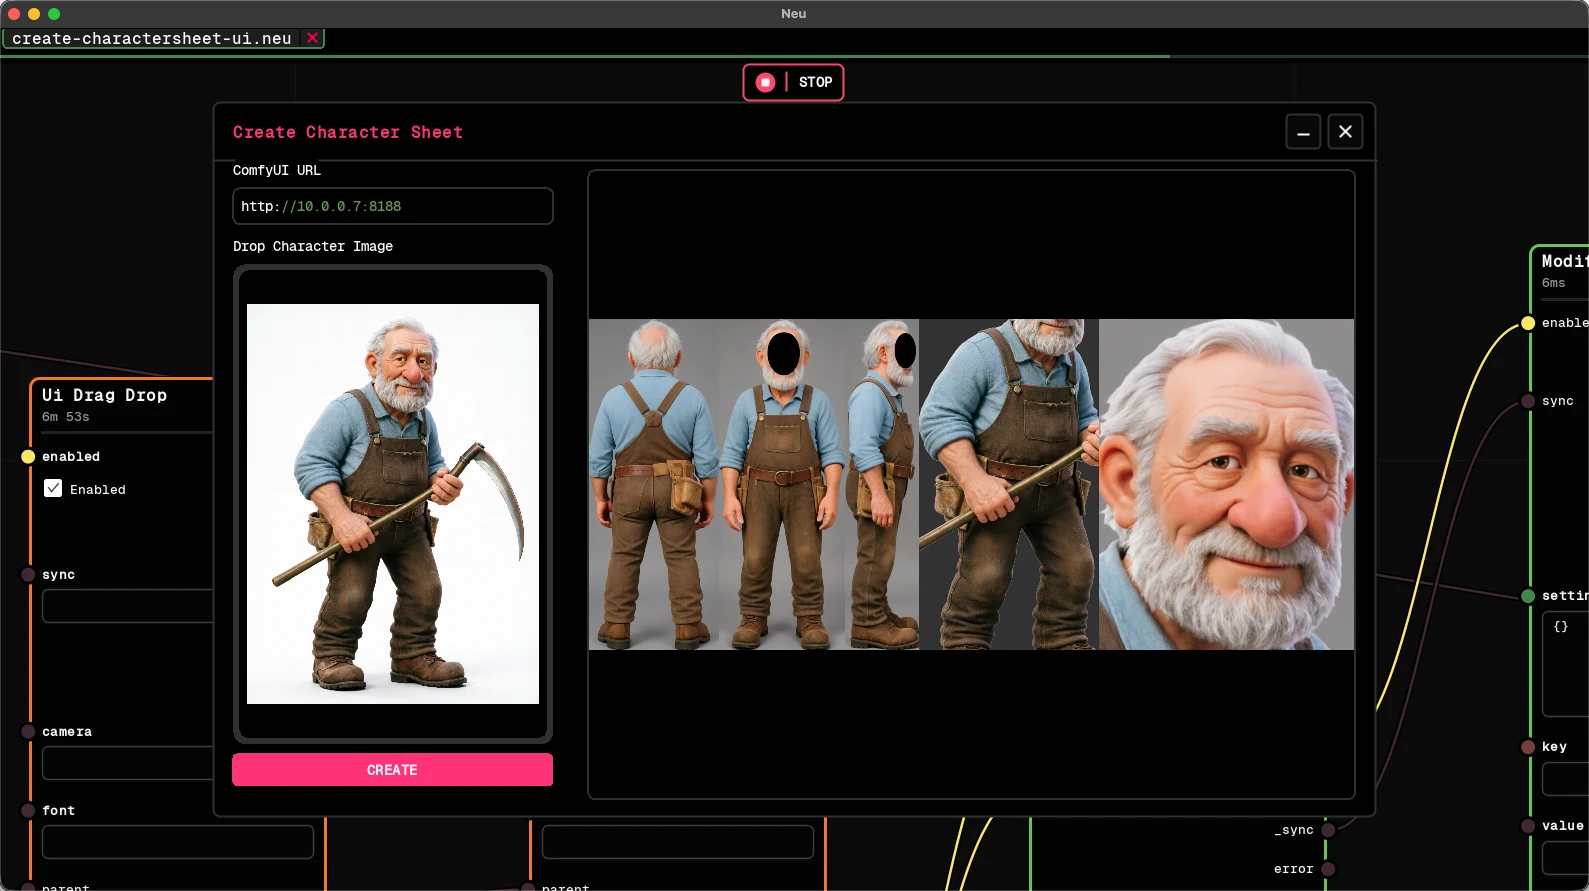The height and width of the screenshot is (891, 1589).
Task: Click the _sync output port
Action: coord(1328,830)
